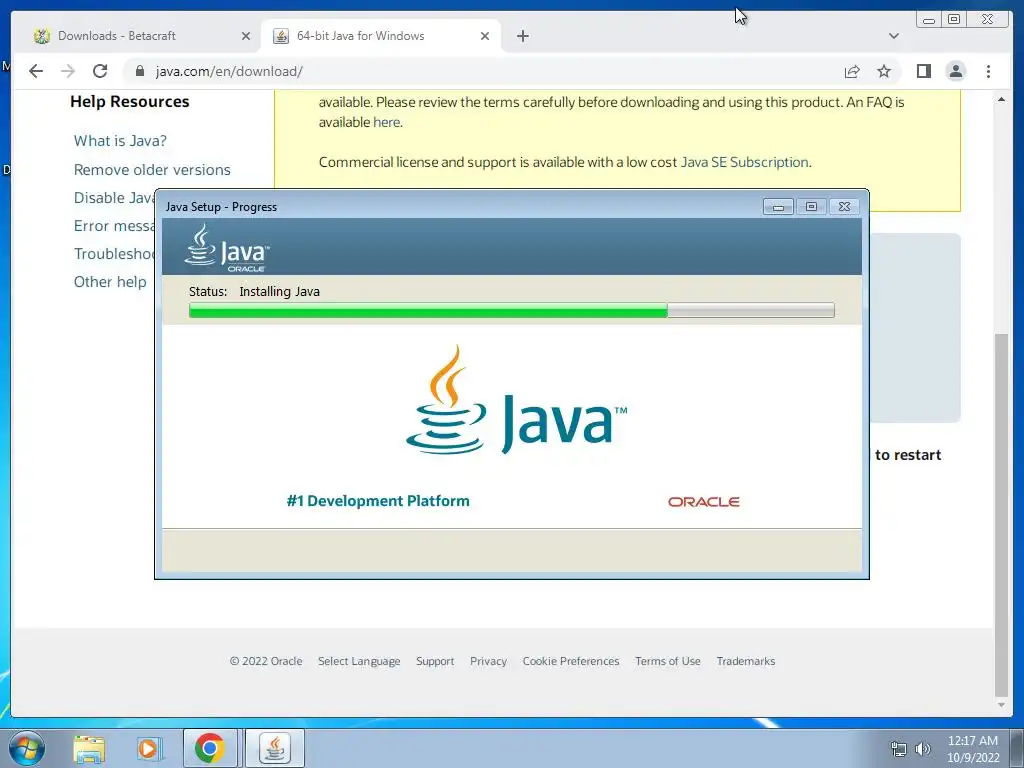This screenshot has height=768, width=1024.
Task: Open the Other help link
Action: tap(110, 281)
